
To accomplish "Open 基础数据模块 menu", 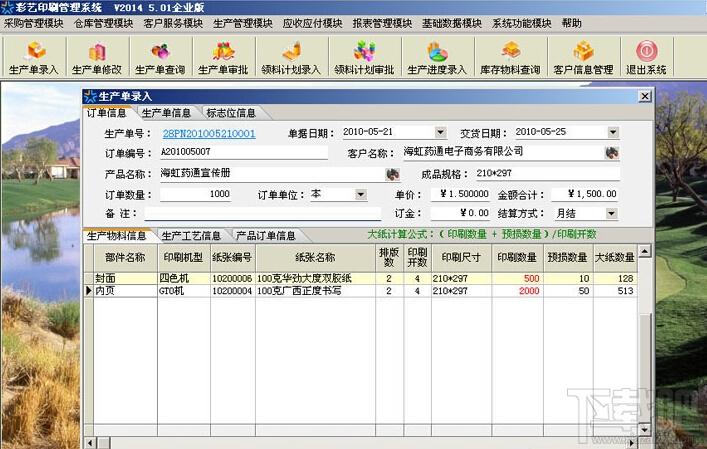I will pyautogui.click(x=452, y=23).
